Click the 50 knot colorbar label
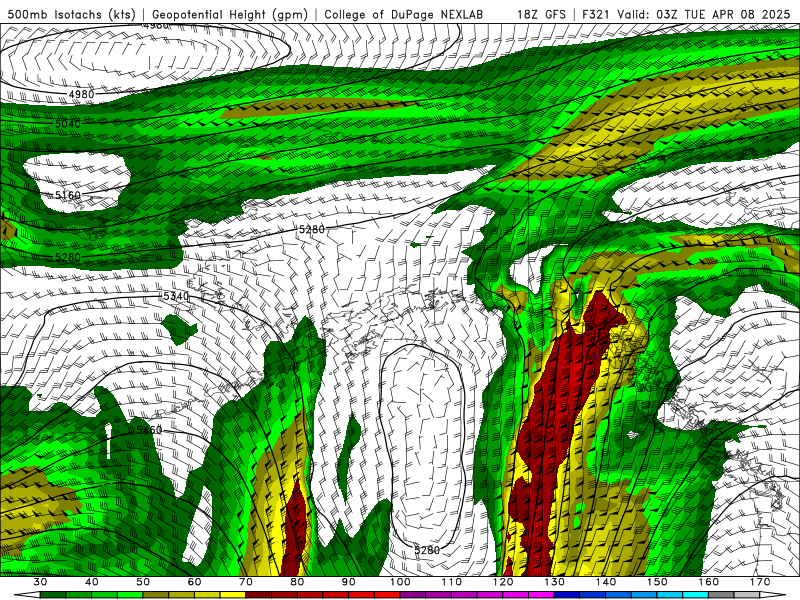Viewport: 800px width, 600px height. [x=143, y=582]
